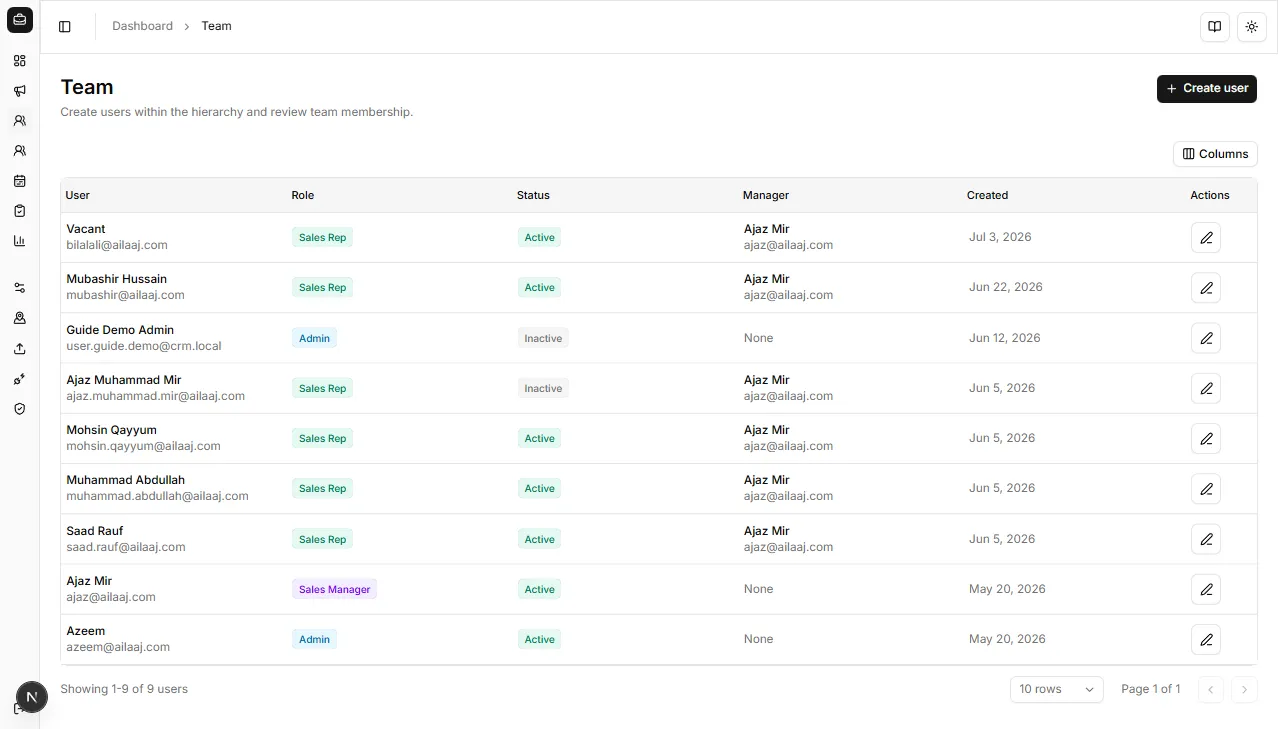Click the Status column header
Image resolution: width=1278 pixels, height=729 pixels.
pyautogui.click(x=533, y=195)
